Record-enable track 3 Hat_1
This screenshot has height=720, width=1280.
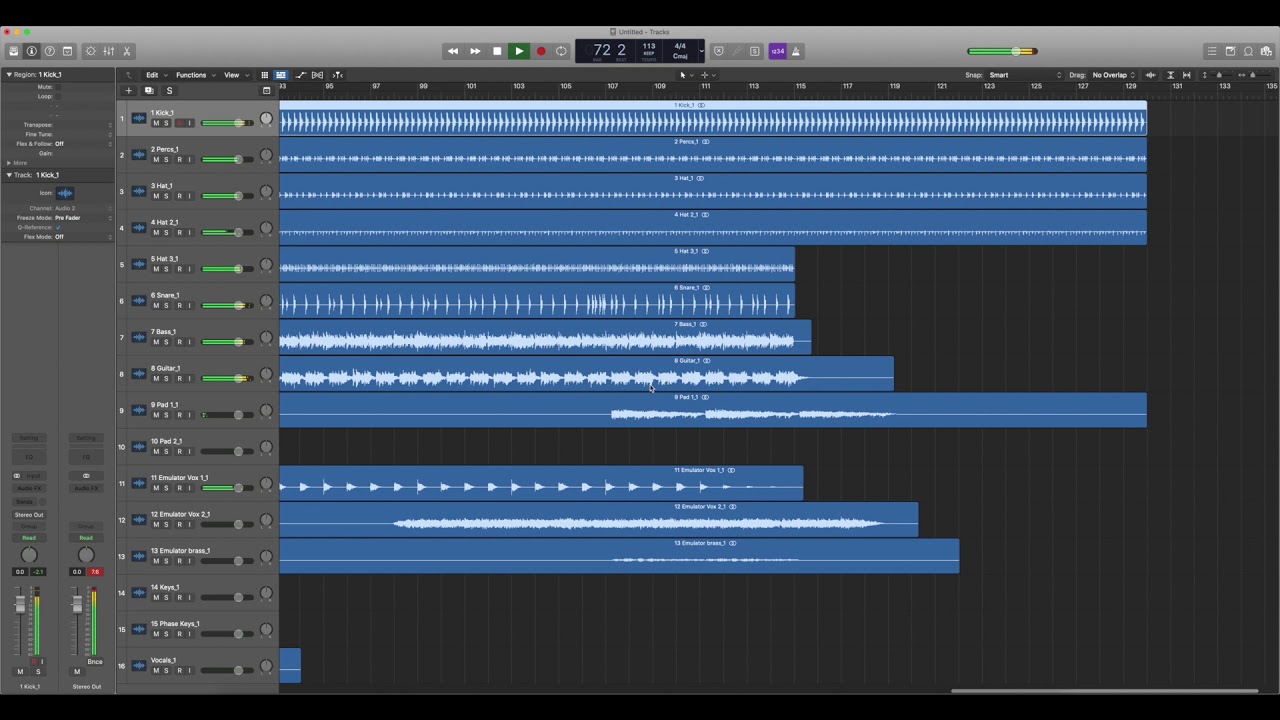pyautogui.click(x=179, y=196)
